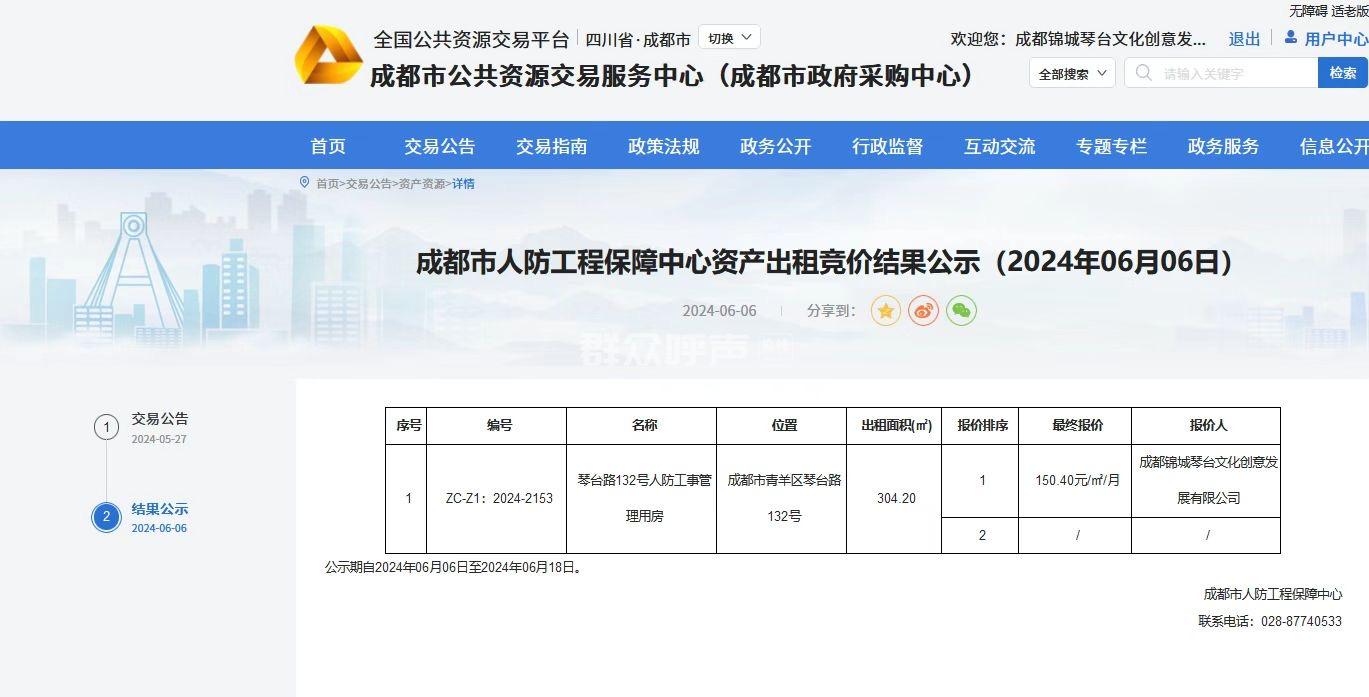
Task: Click the user center person icon
Action: [x=1290, y=38]
